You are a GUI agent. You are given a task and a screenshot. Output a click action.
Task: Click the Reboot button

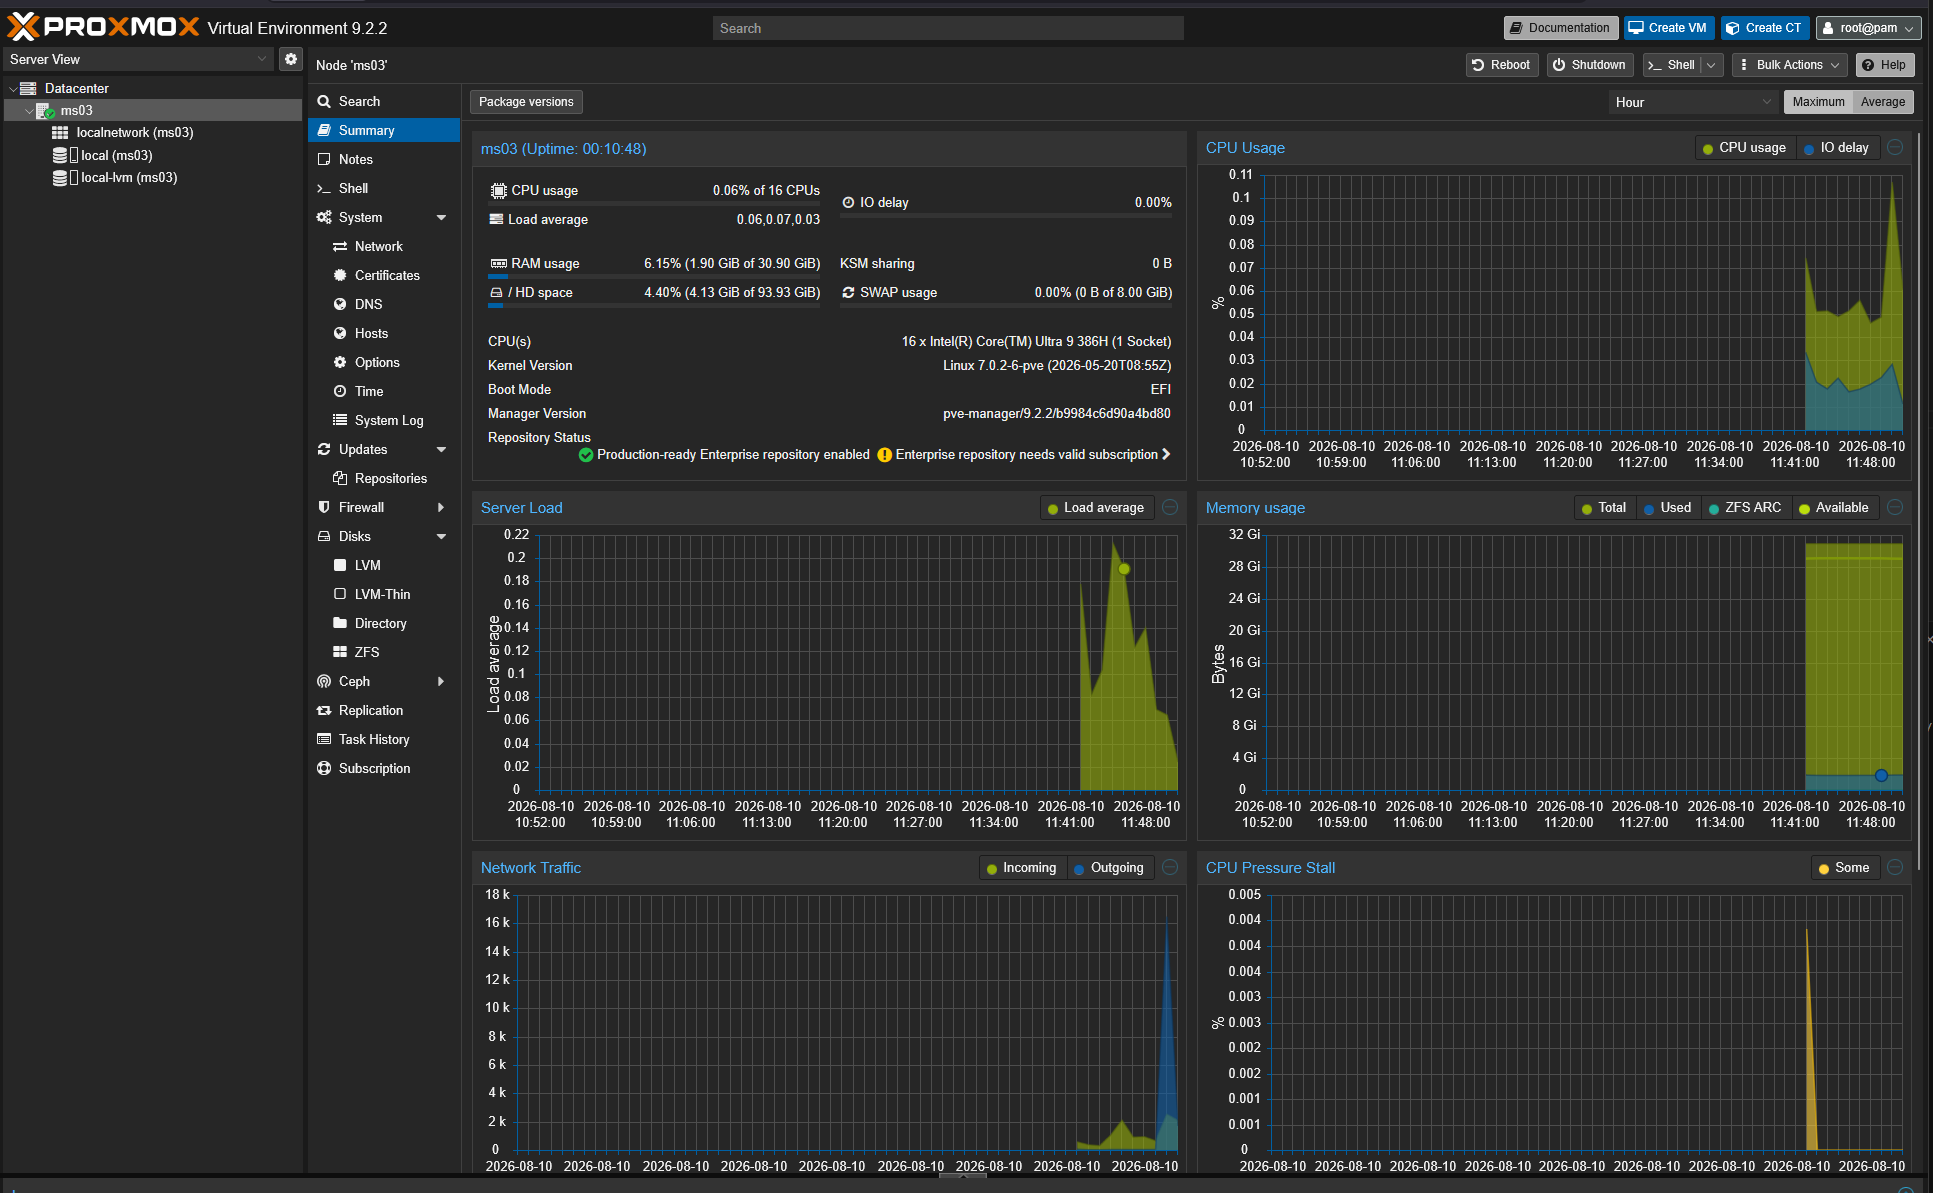tap(1501, 65)
